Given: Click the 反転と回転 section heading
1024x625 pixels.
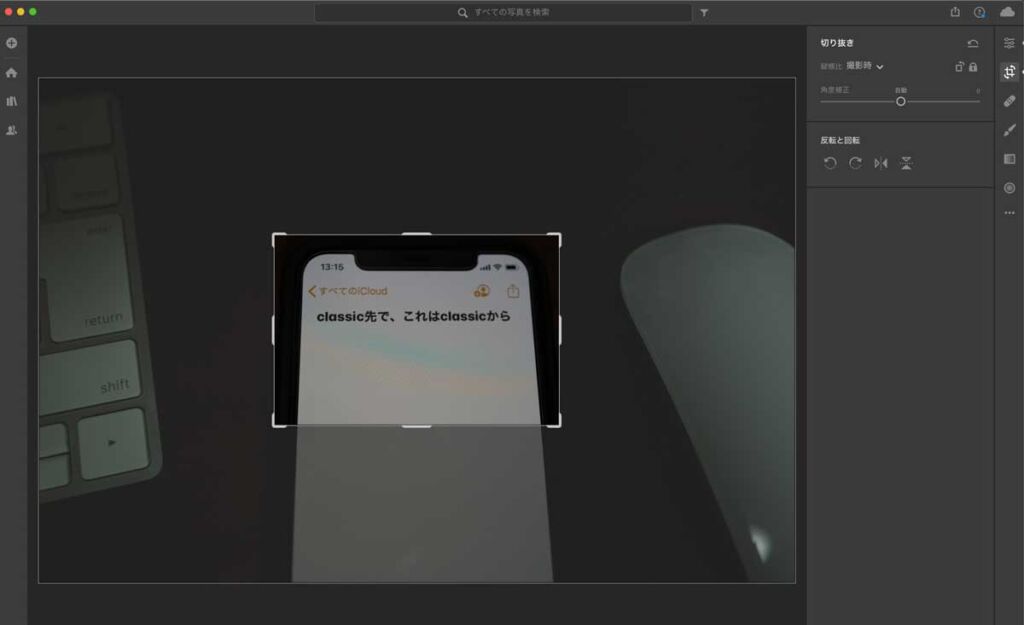Looking at the screenshot, I should (840, 140).
